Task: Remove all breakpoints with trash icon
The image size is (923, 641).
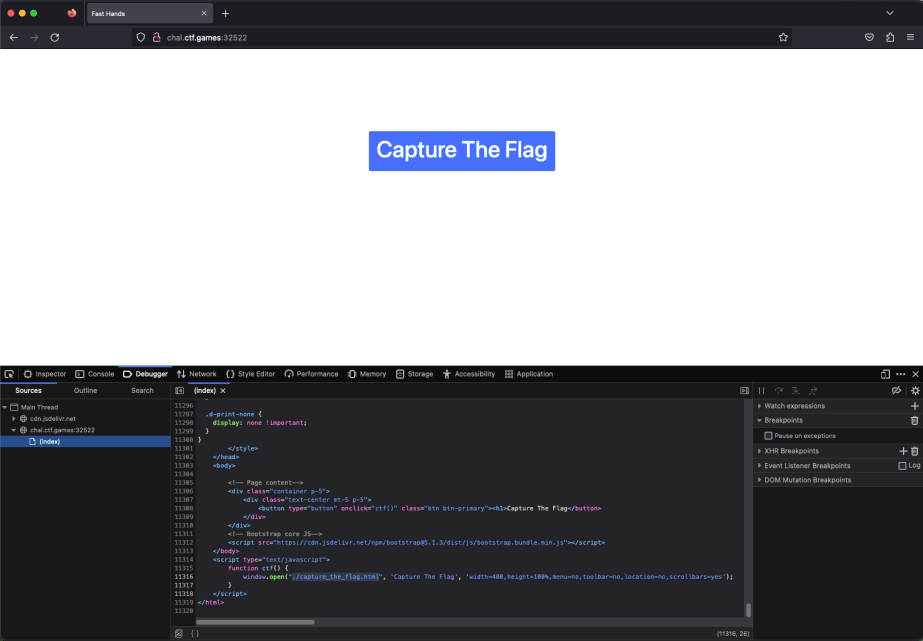Action: (915, 421)
